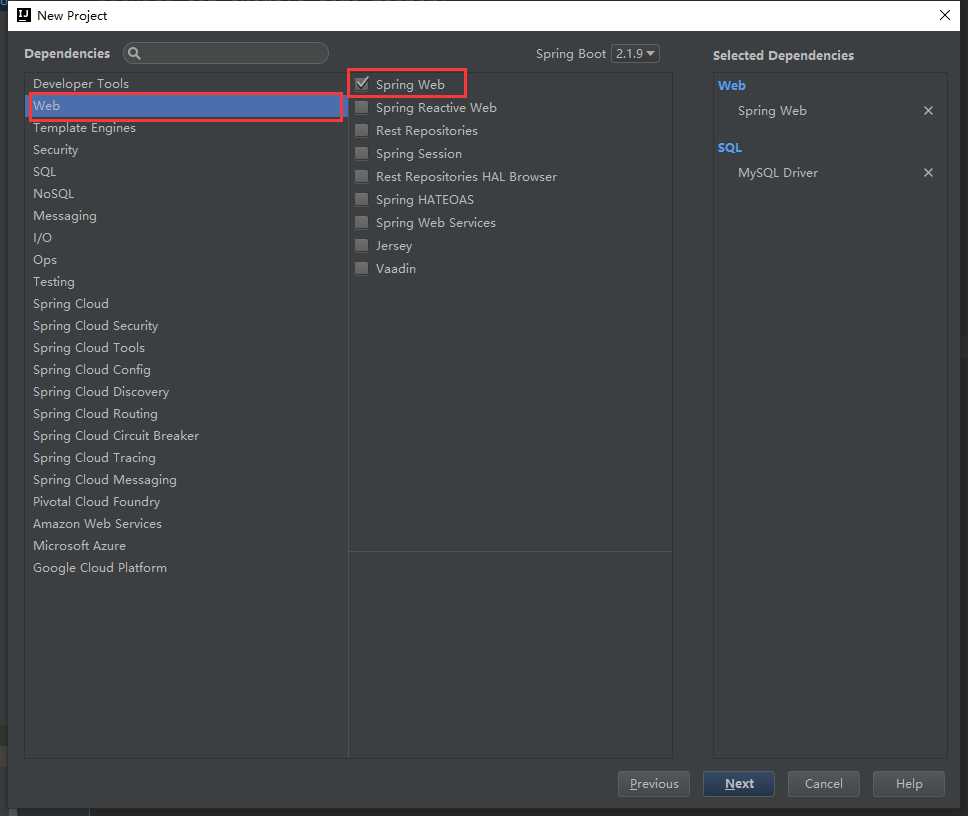Select the Messaging category

(186, 216)
